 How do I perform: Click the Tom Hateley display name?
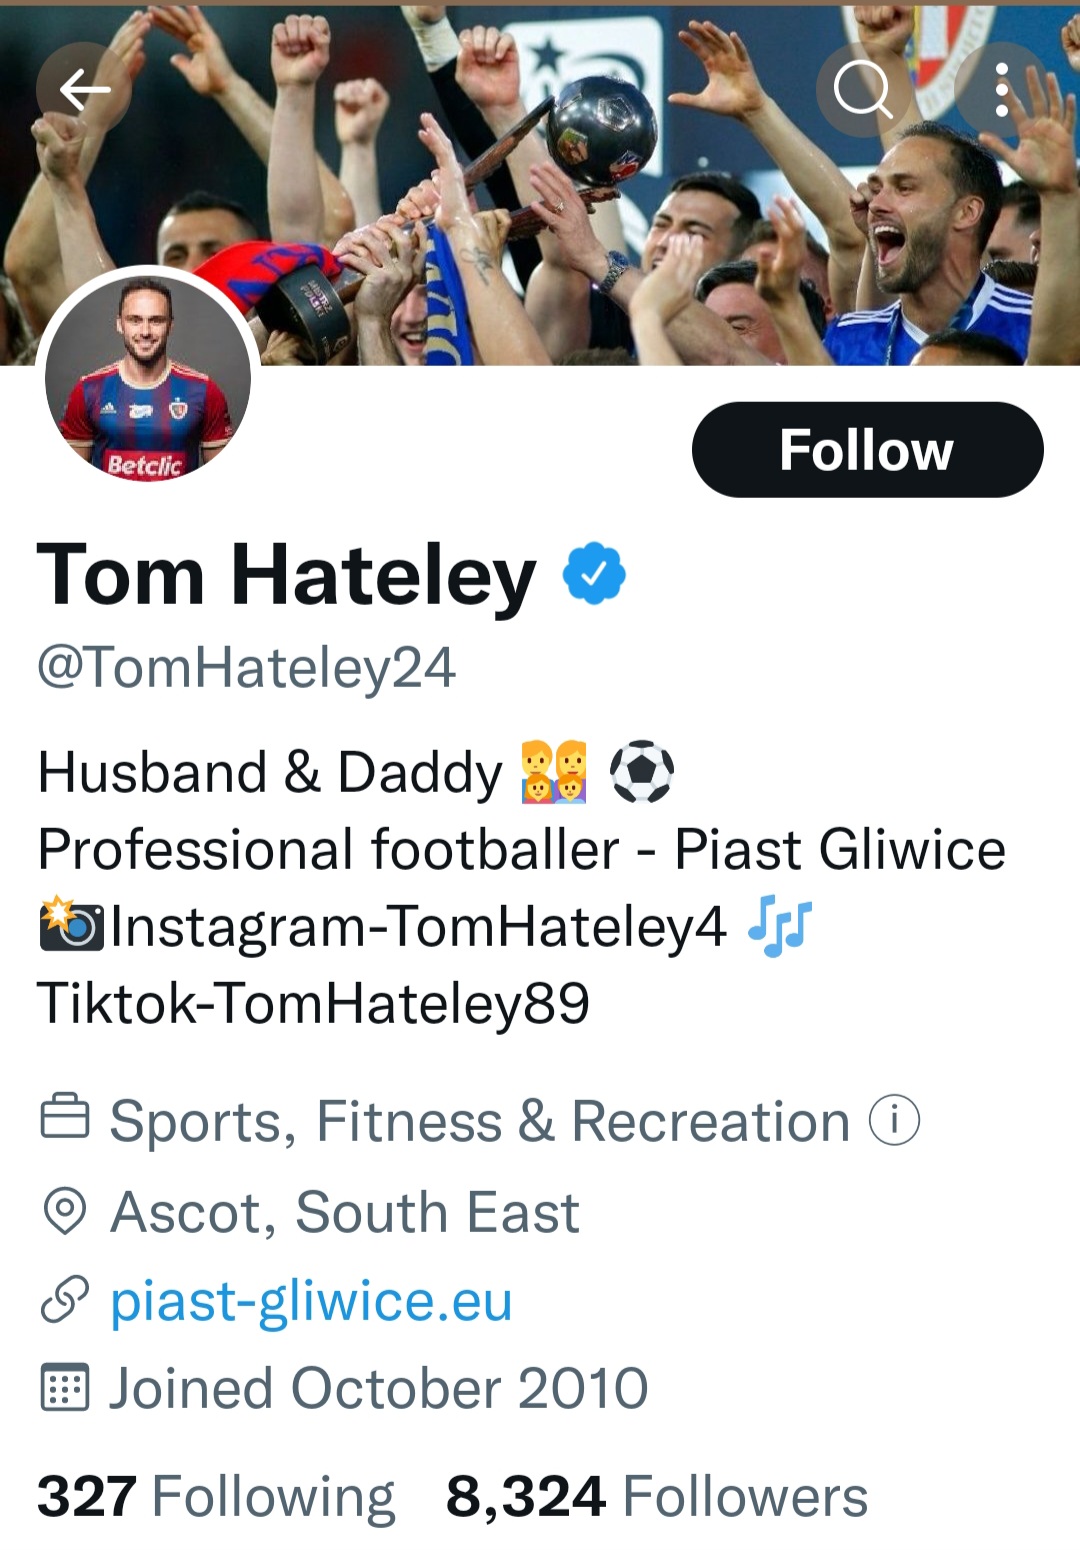pos(280,573)
